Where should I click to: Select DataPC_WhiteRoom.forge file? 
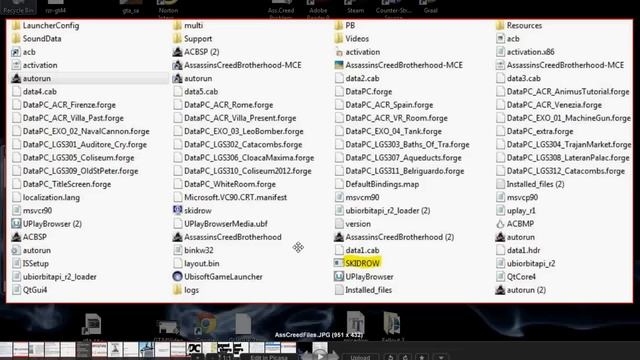tap(230, 184)
